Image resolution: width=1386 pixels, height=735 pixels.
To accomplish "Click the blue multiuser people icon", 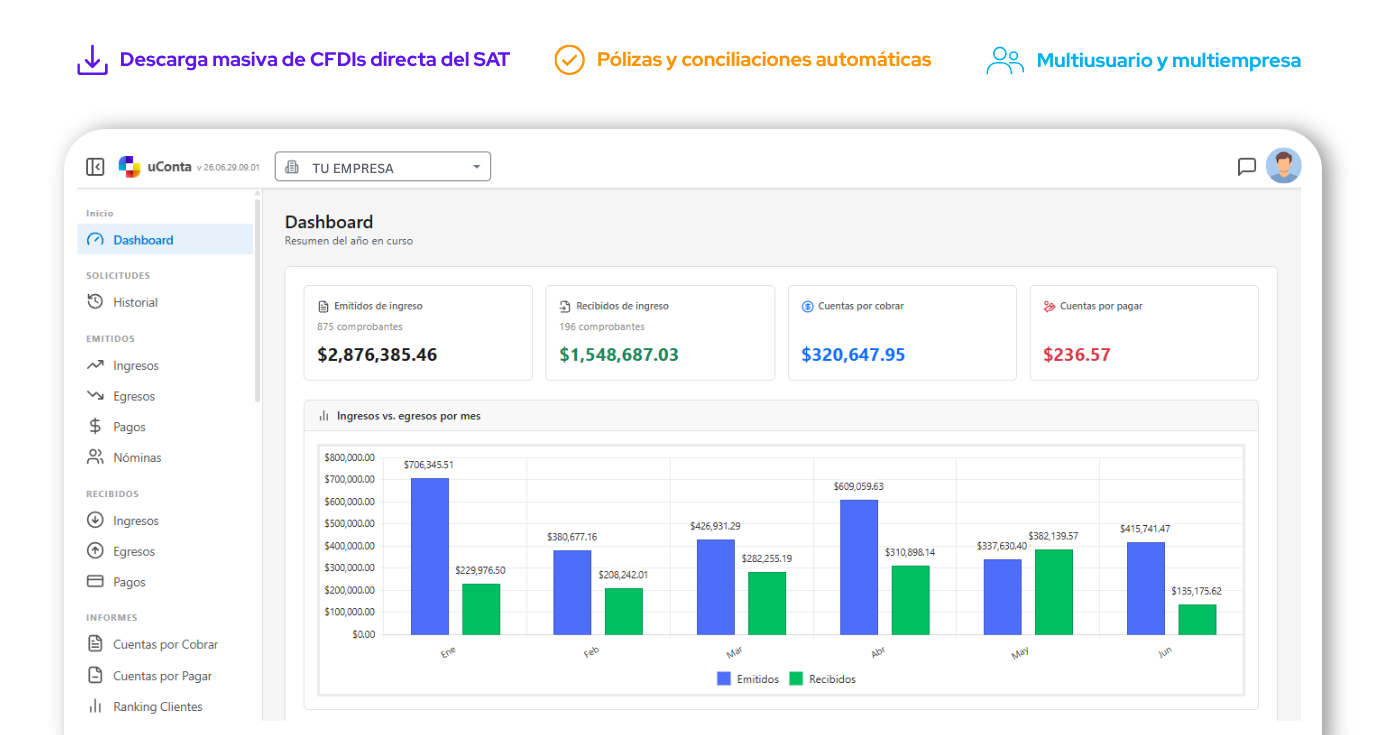I will [1005, 61].
